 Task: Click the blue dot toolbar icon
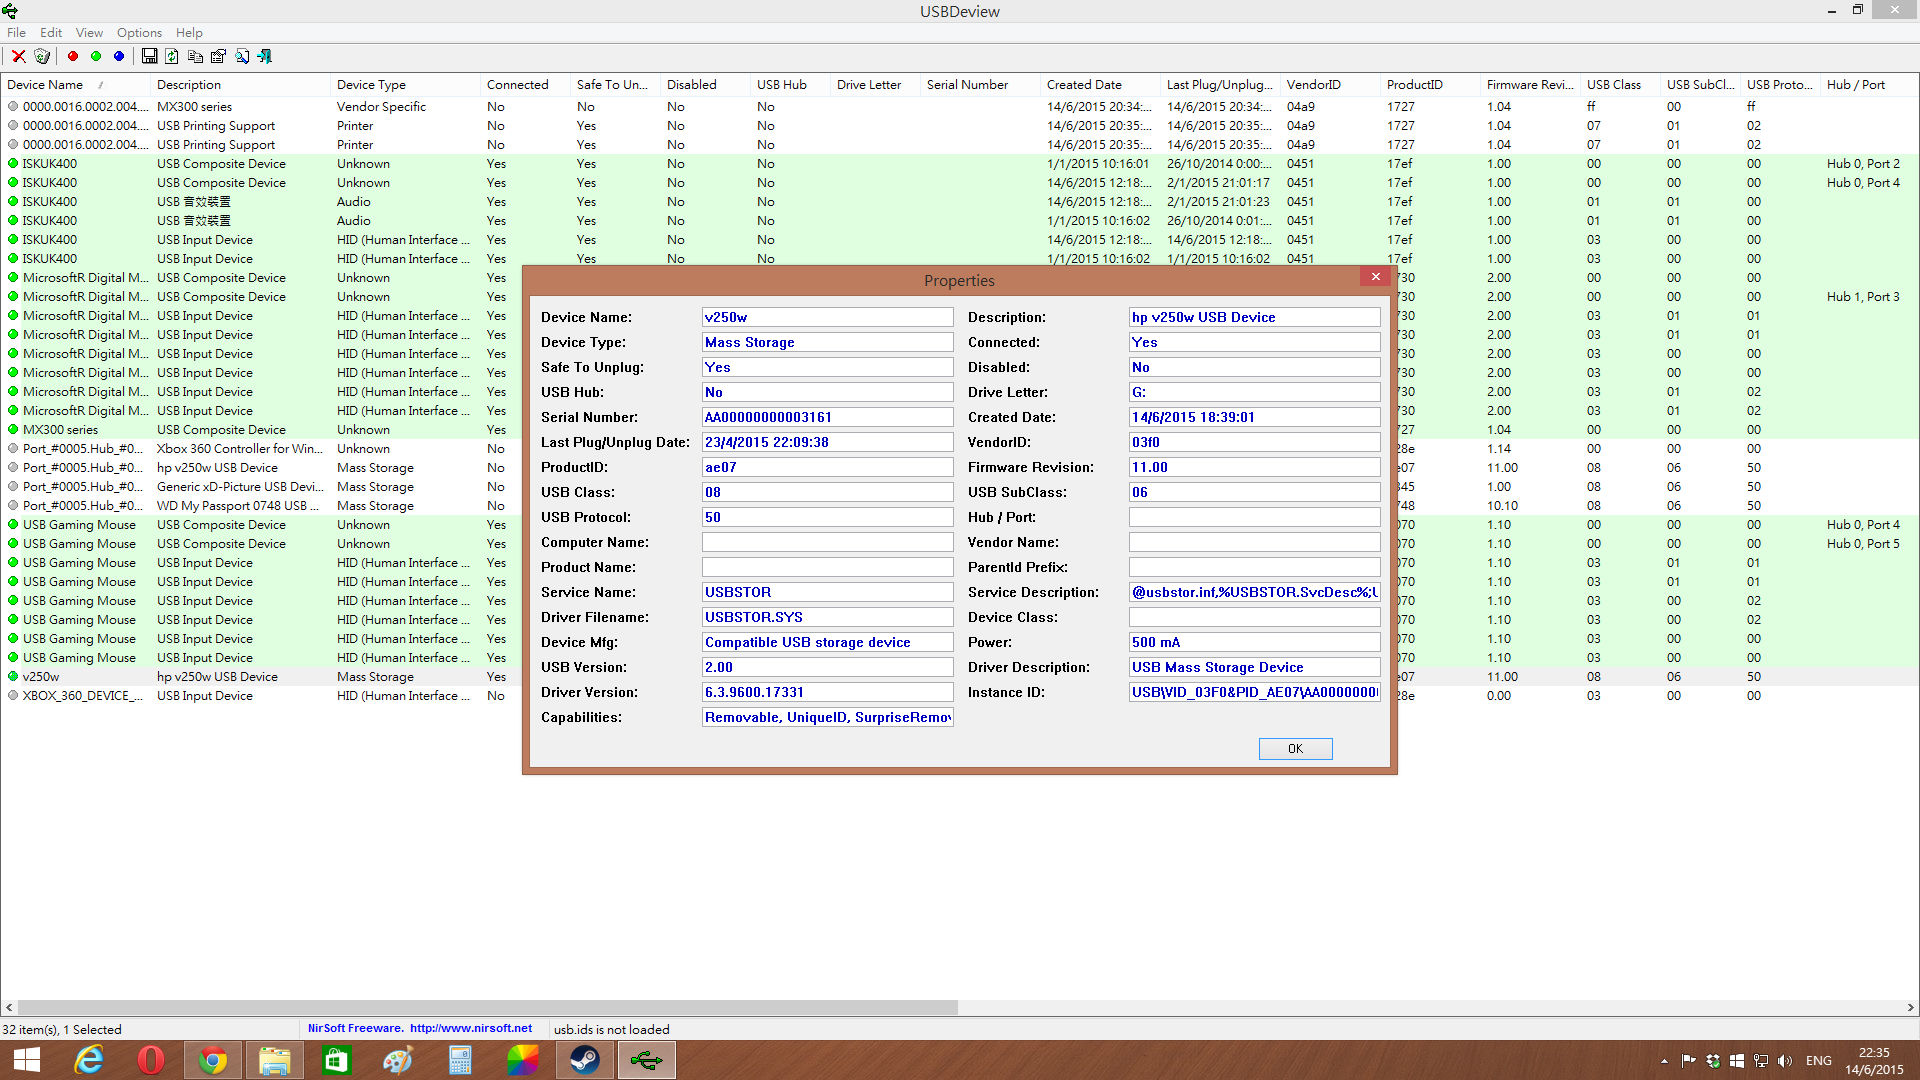point(119,56)
